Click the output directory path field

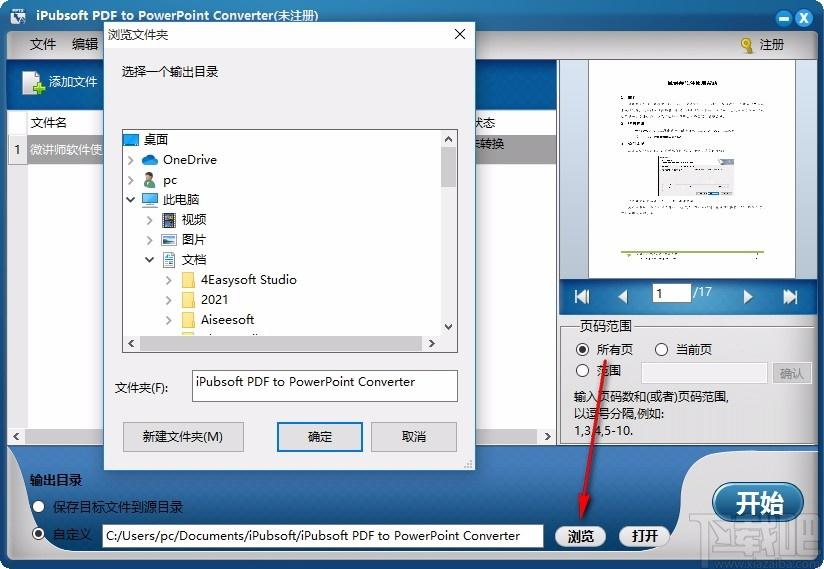pos(323,536)
